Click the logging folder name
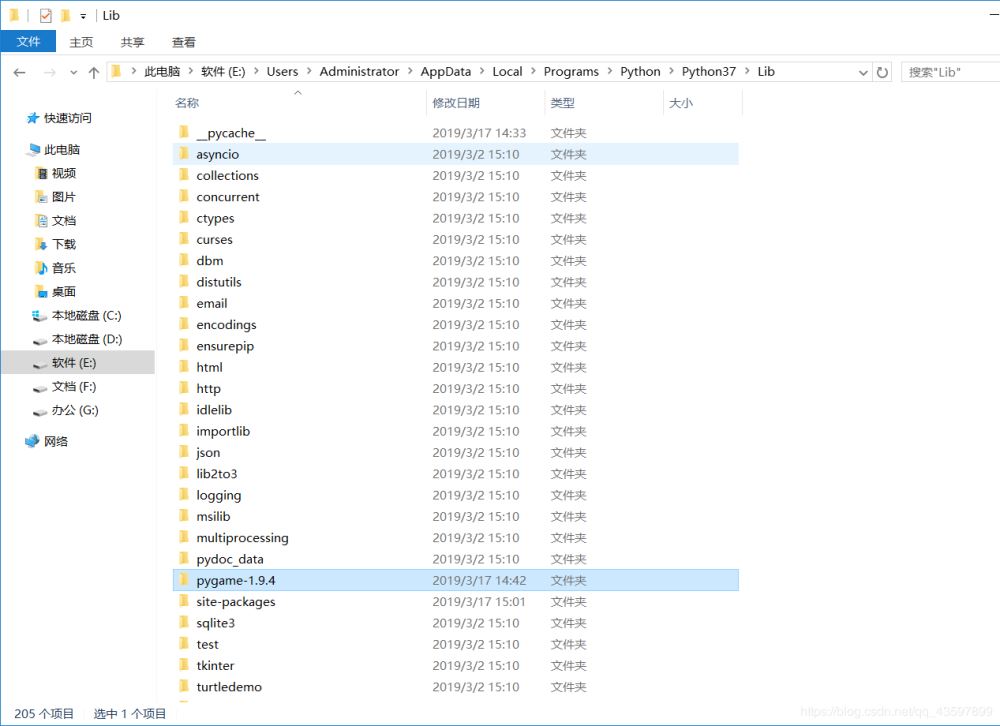 coord(219,496)
